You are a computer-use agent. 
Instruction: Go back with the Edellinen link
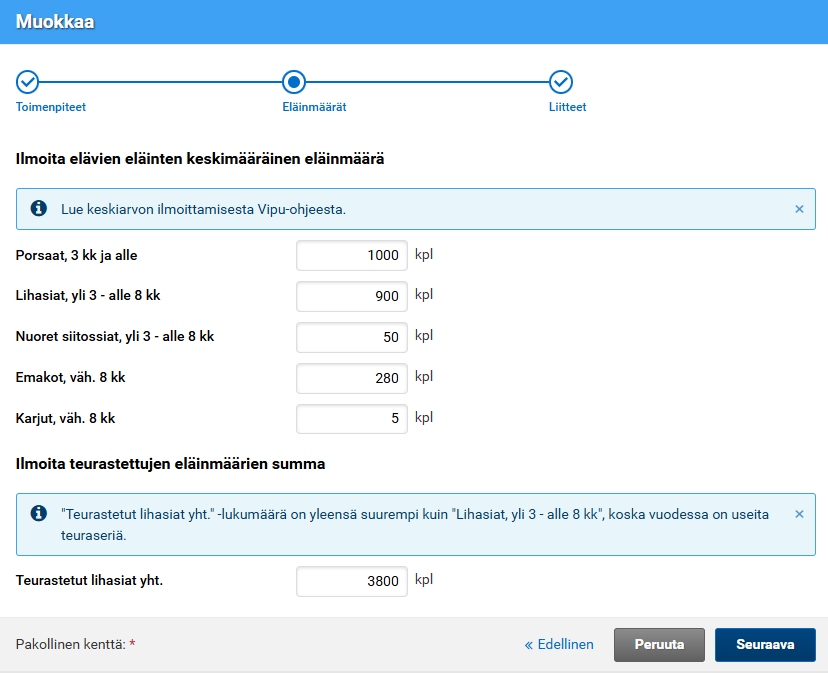pyautogui.click(x=559, y=645)
